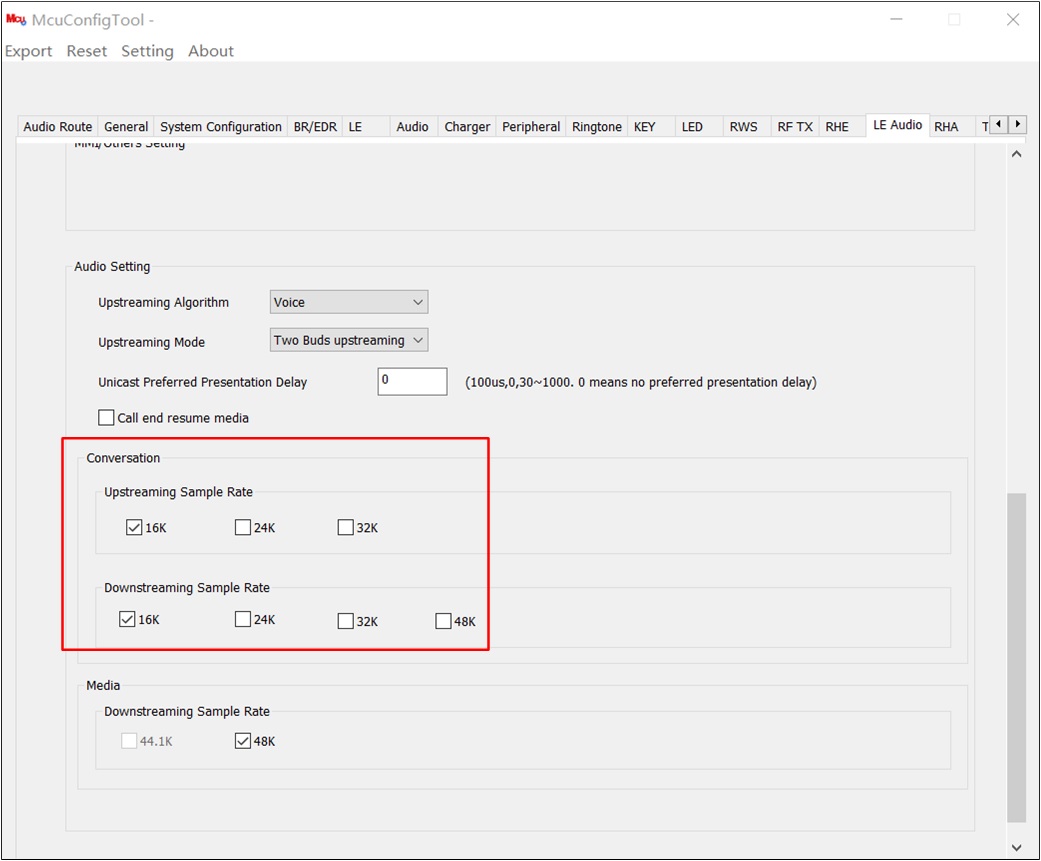
Task: Check Conversation downstreaming 32K sample rate
Action: 346,621
